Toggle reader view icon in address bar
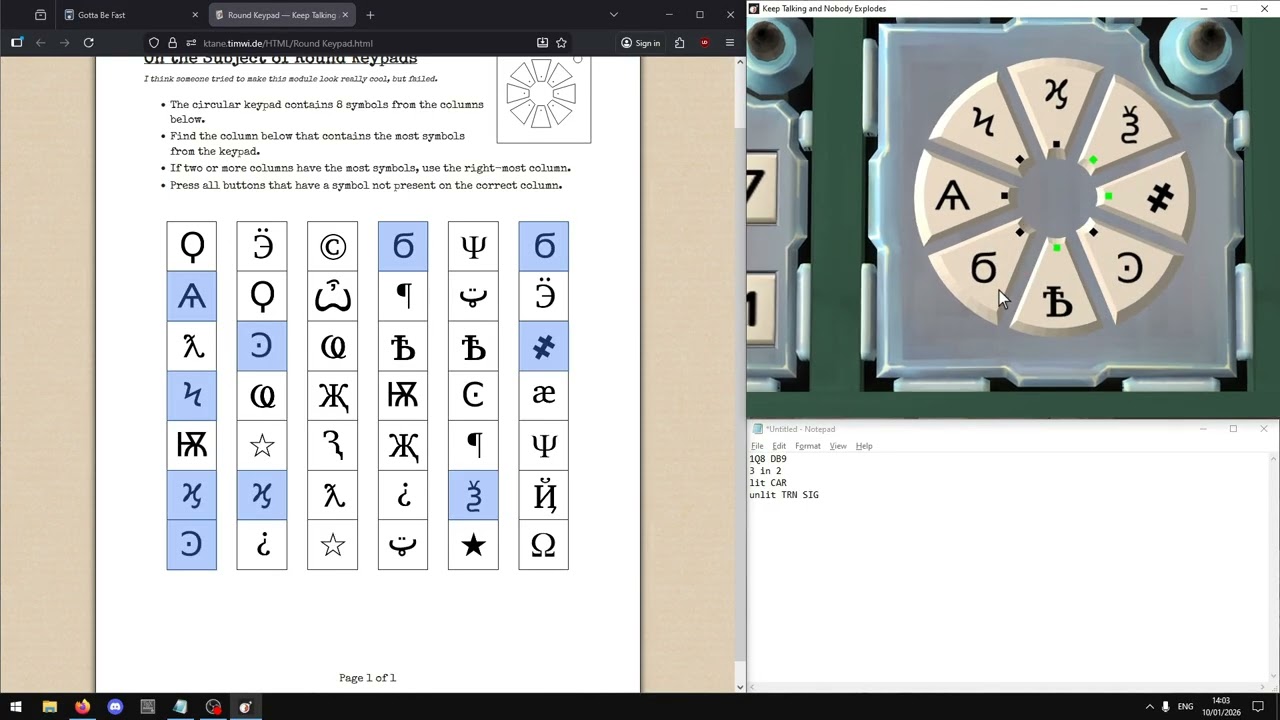The width and height of the screenshot is (1280, 720). pos(542,43)
